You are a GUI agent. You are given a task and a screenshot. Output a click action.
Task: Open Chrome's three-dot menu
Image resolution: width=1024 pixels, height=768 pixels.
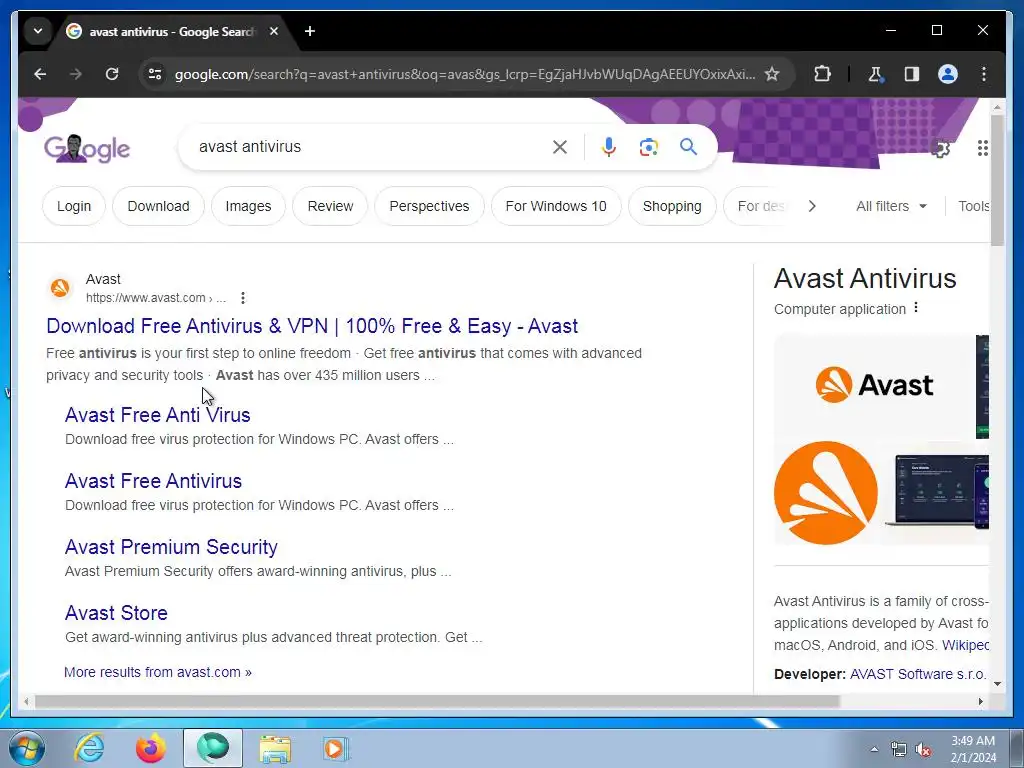coord(984,74)
